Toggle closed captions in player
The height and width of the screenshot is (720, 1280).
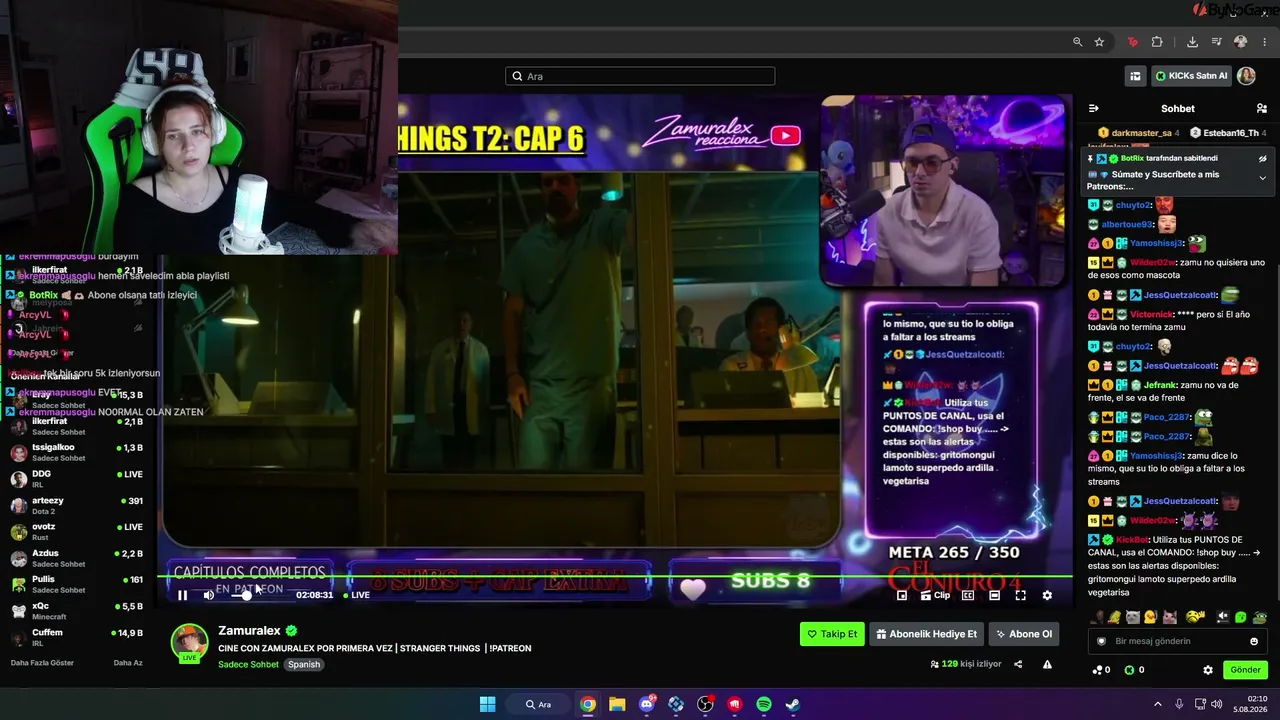pyautogui.click(x=968, y=595)
